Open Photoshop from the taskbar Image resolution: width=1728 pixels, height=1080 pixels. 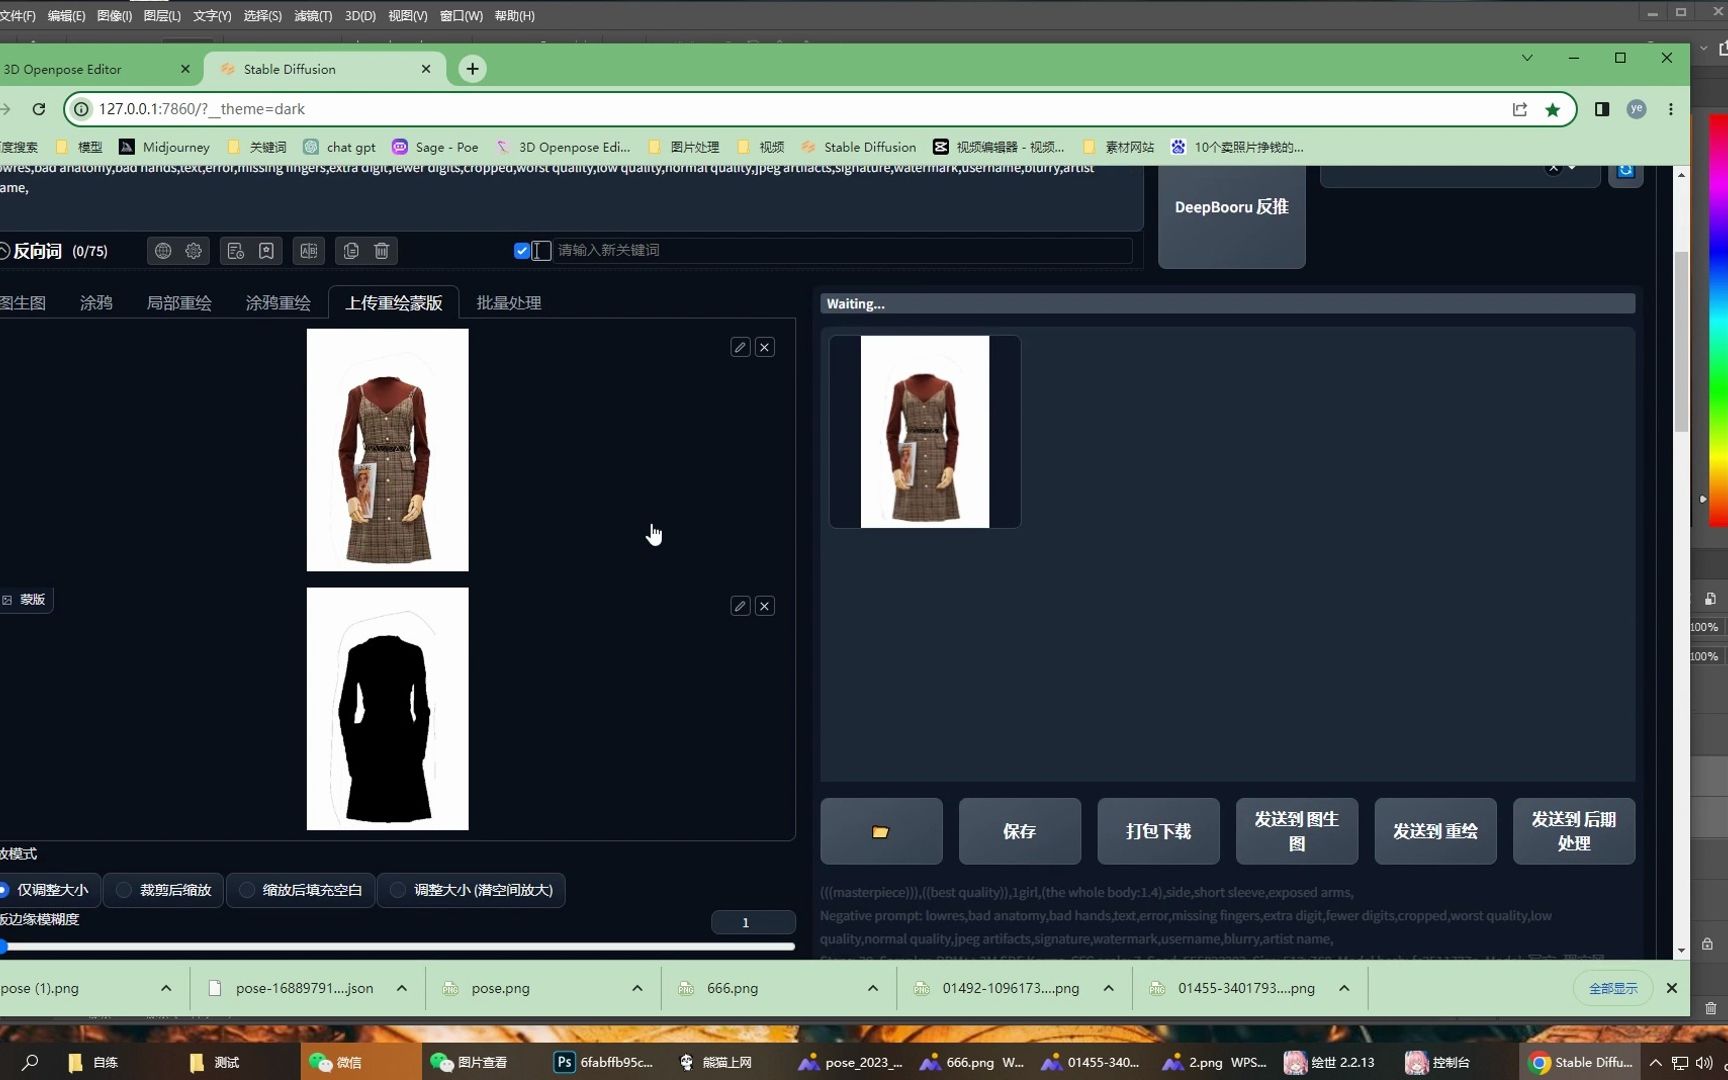tap(563, 1062)
